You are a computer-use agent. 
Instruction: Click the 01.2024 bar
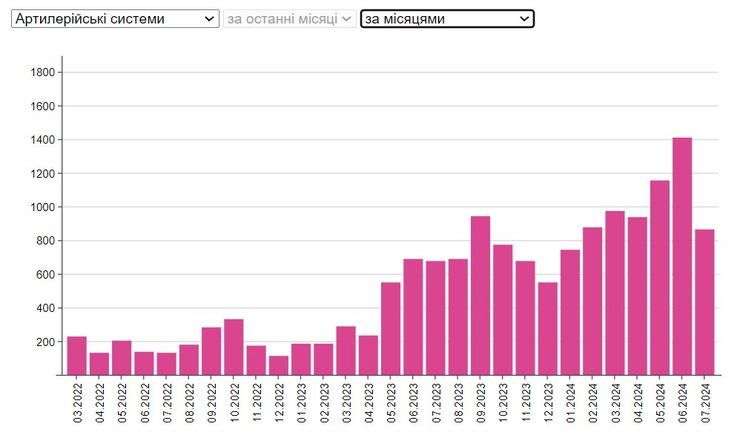[x=570, y=312]
